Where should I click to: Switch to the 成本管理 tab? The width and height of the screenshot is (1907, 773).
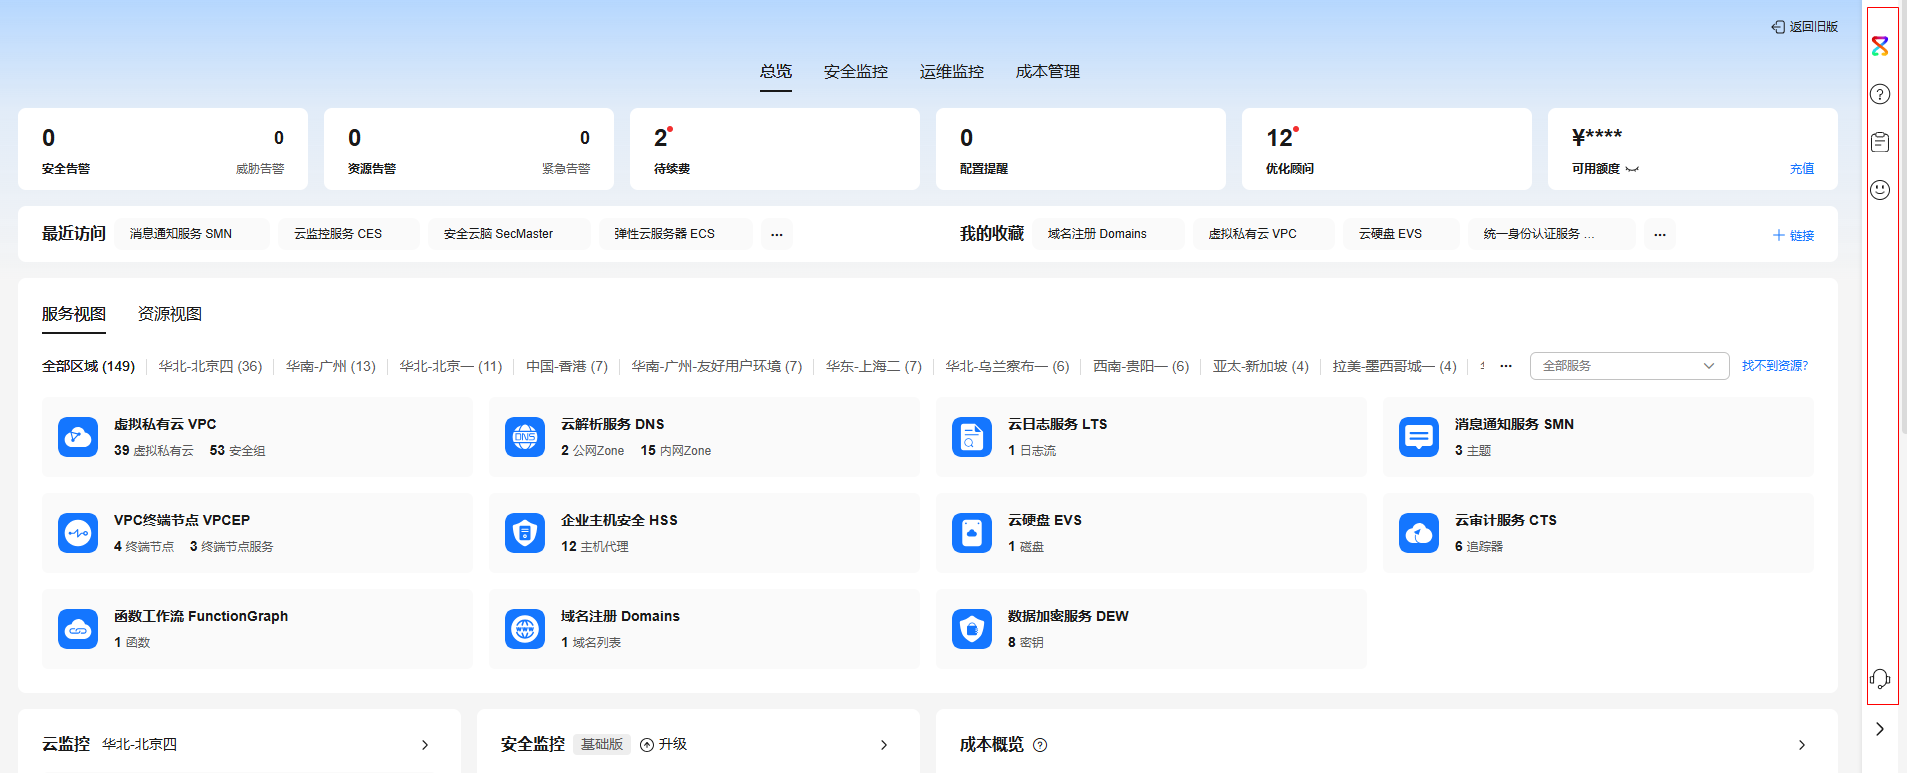click(1048, 72)
